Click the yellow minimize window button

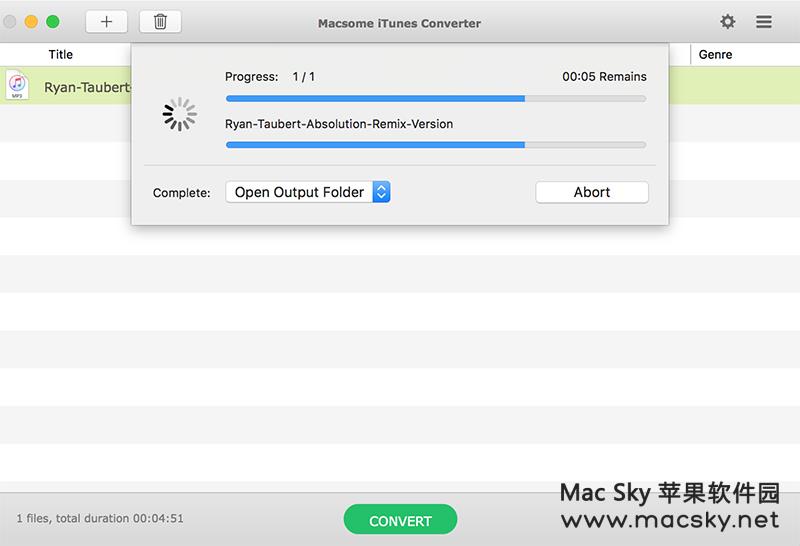[31, 22]
